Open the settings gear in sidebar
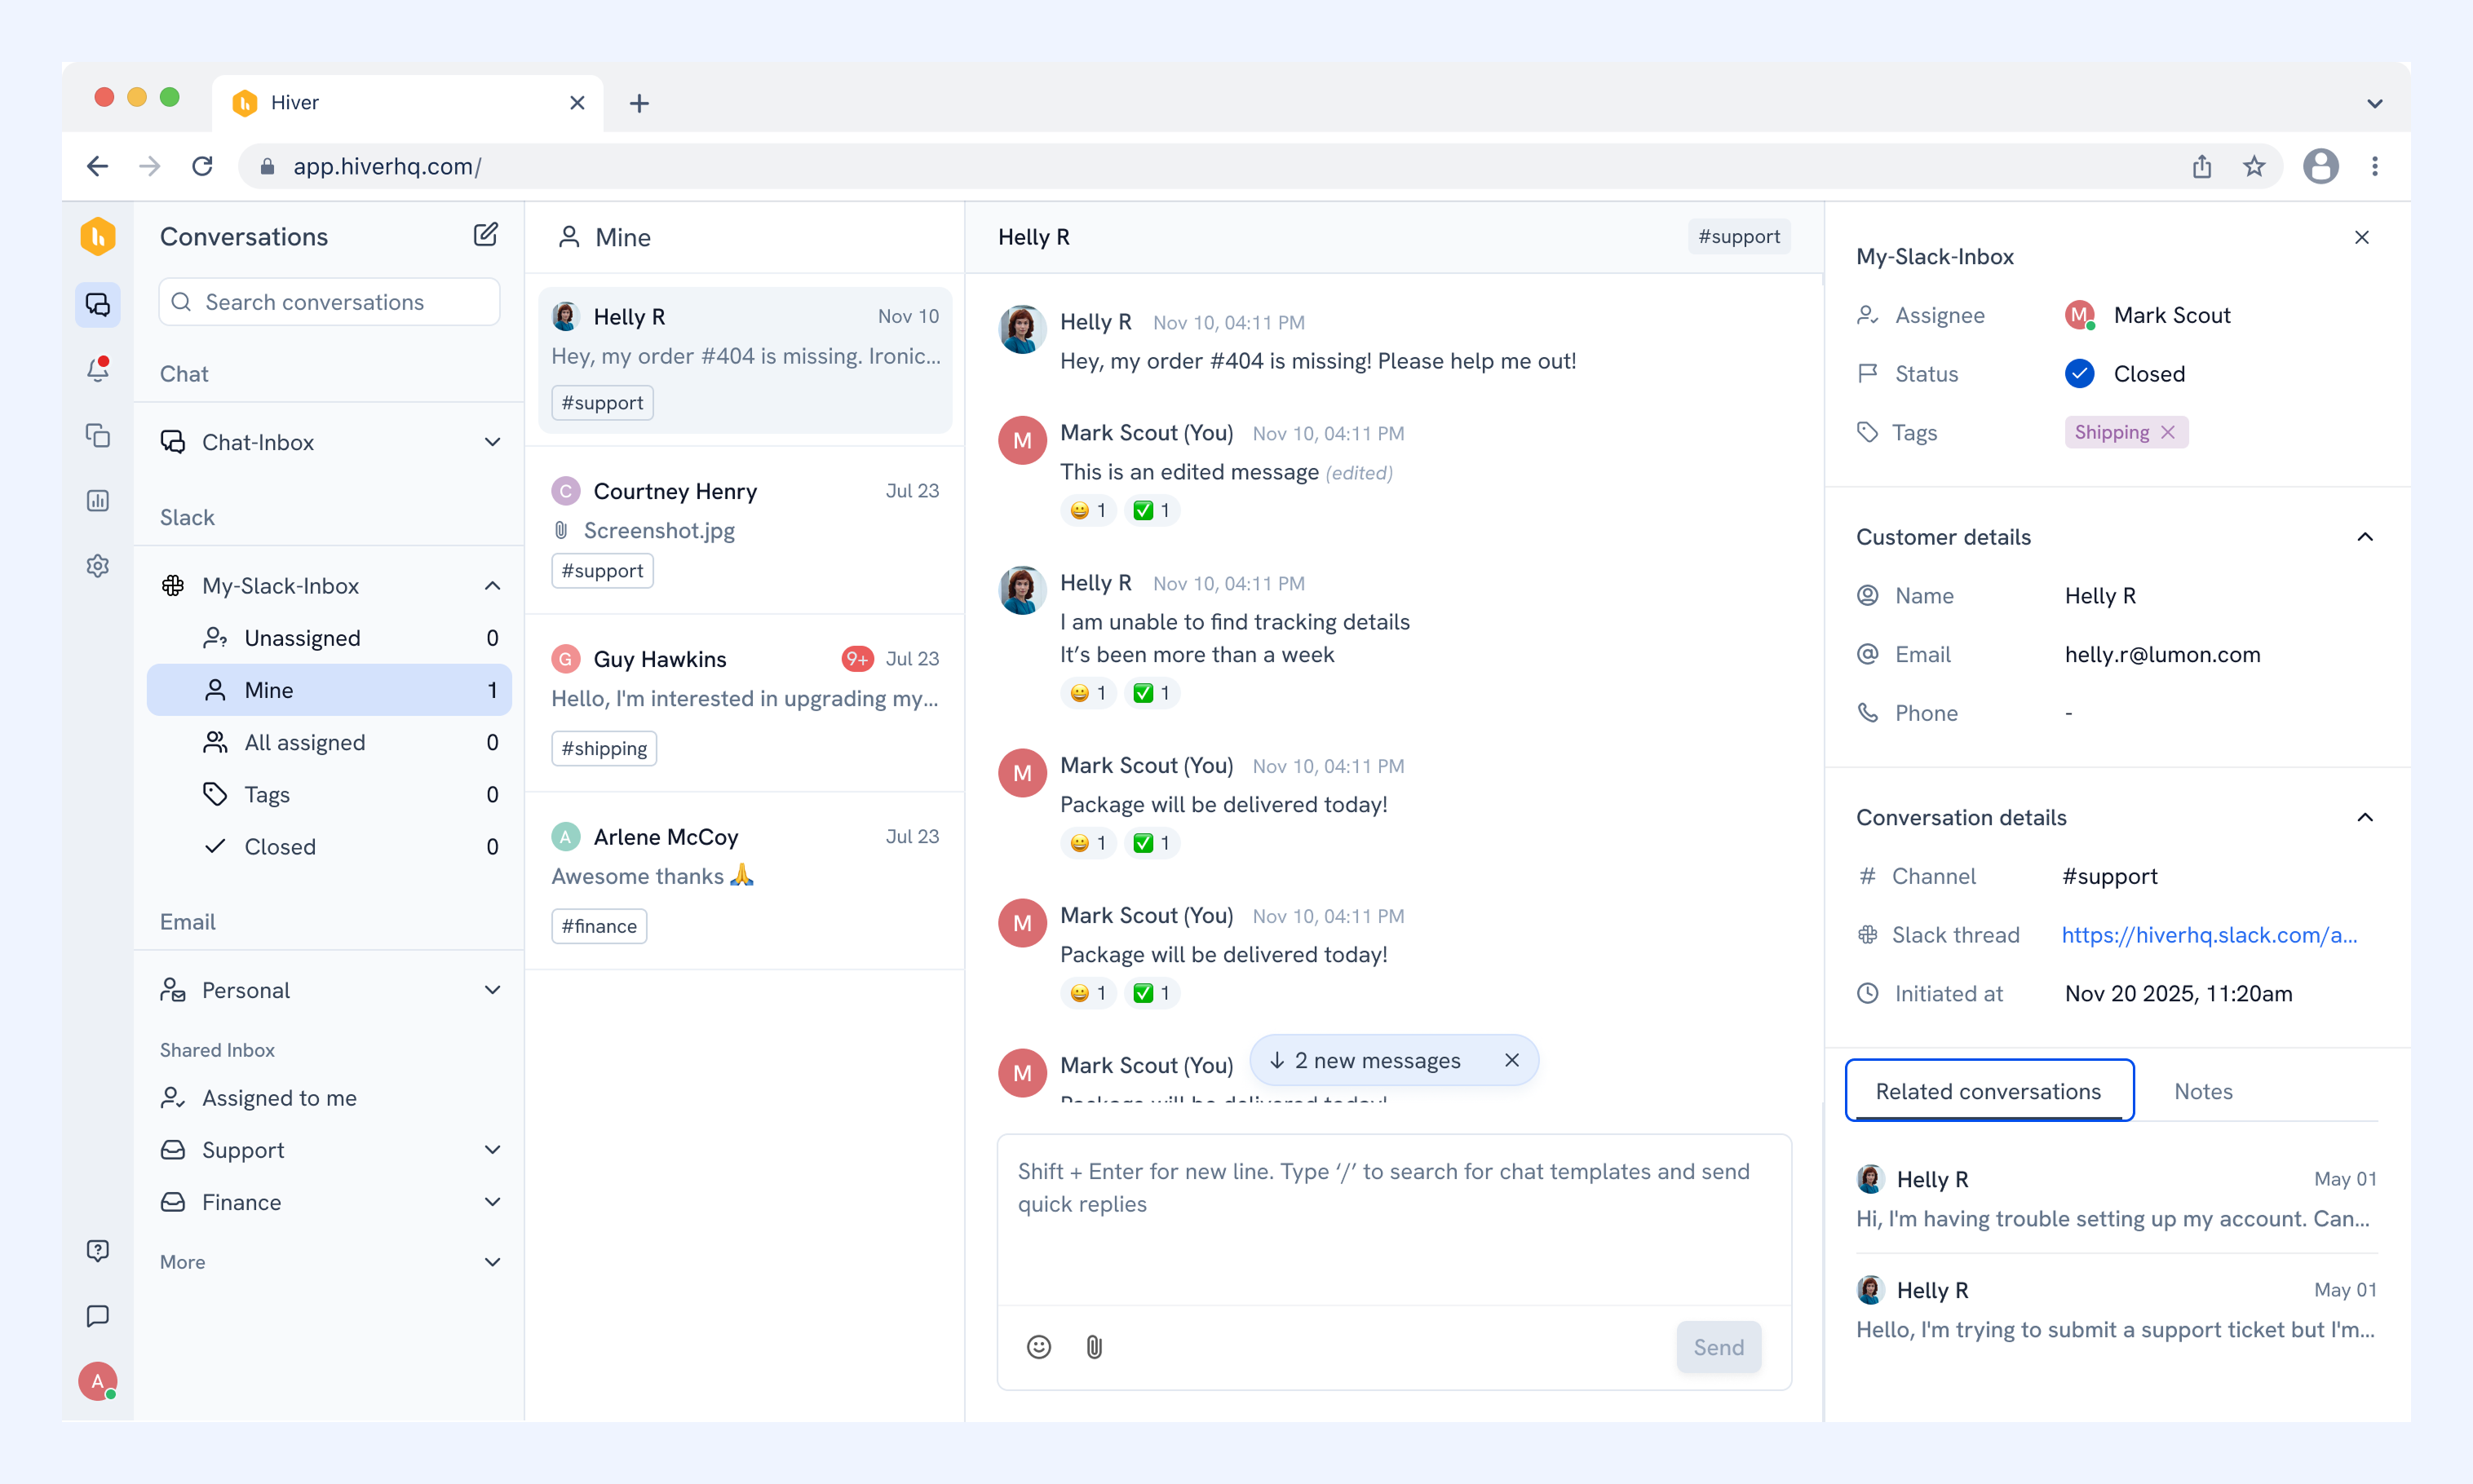This screenshot has height=1484, width=2473. click(98, 566)
